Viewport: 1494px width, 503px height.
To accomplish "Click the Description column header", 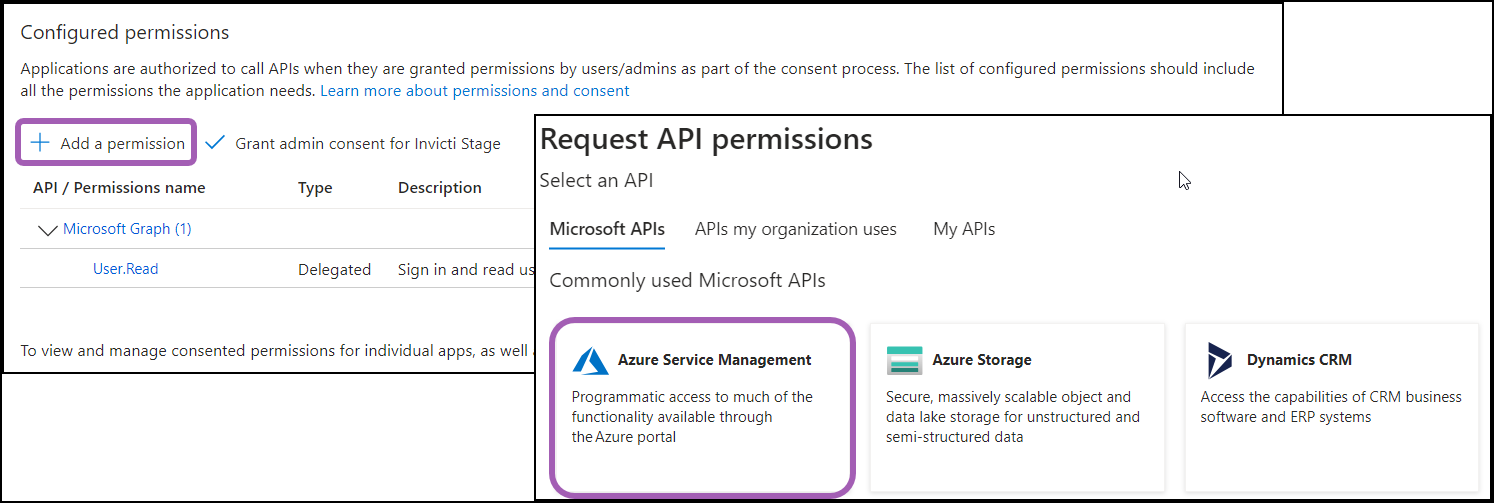I will click(x=440, y=187).
